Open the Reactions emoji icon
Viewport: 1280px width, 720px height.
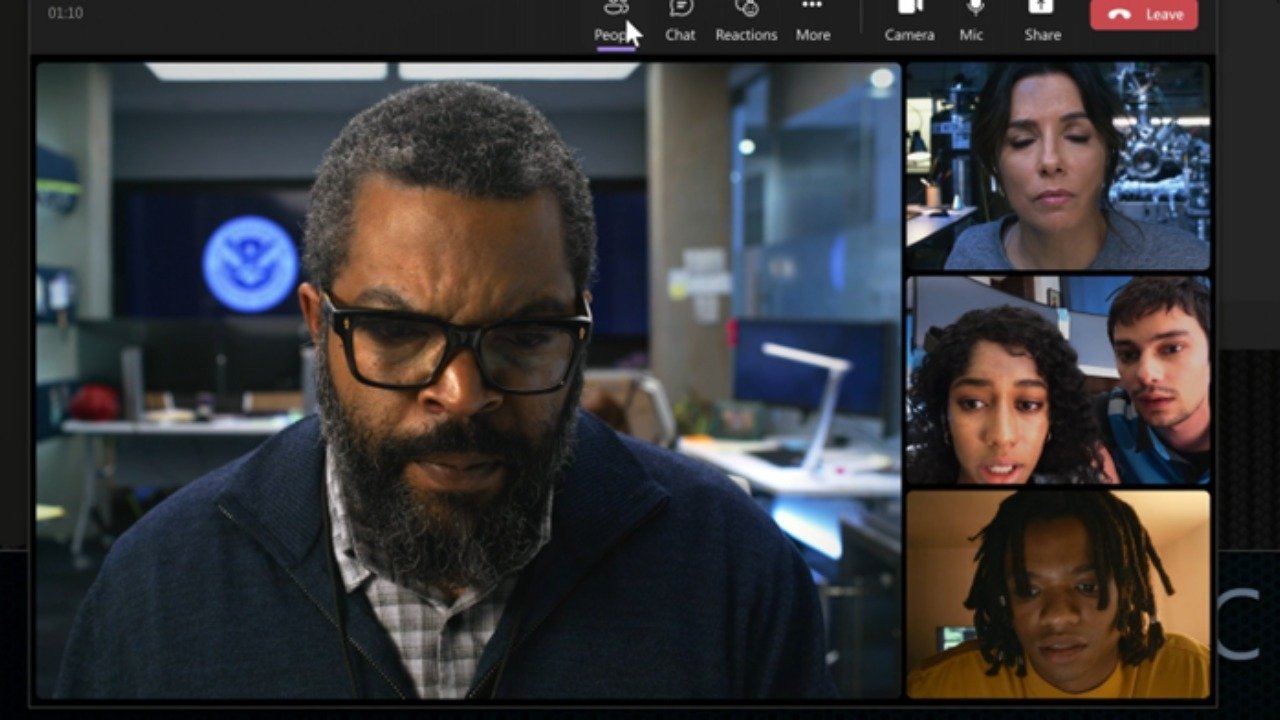coord(746,8)
